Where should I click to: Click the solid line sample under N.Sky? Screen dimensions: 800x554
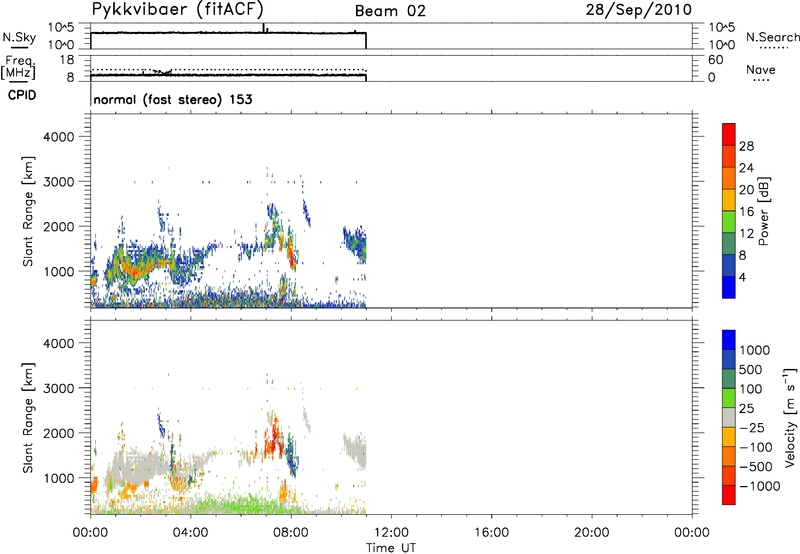pyautogui.click(x=19, y=48)
